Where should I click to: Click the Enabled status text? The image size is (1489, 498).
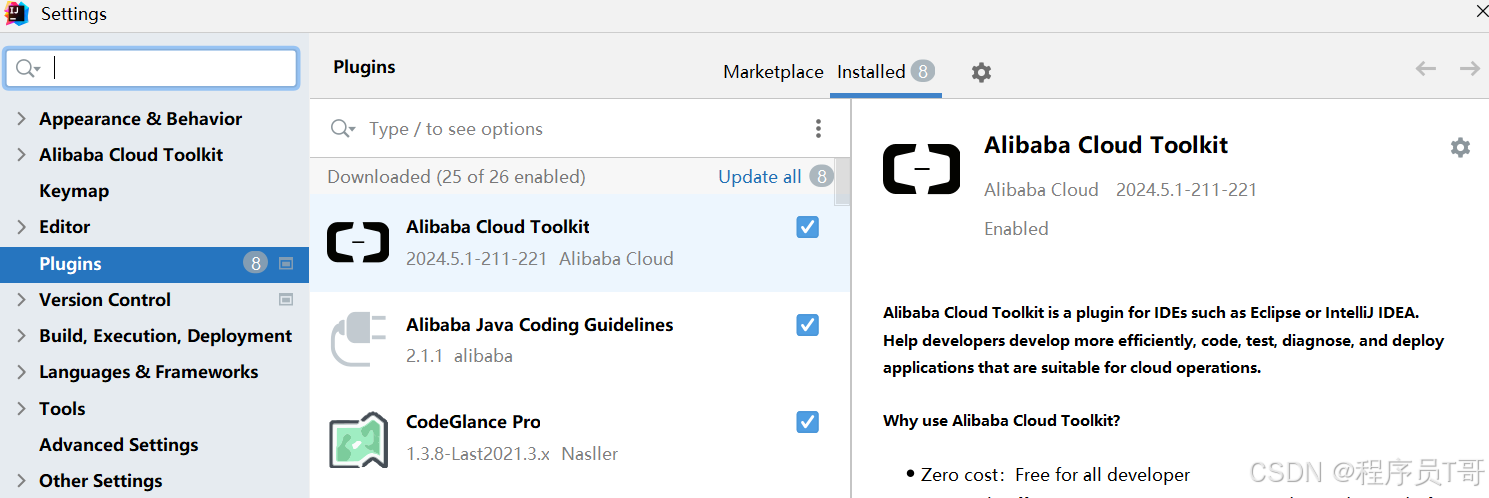1016,228
